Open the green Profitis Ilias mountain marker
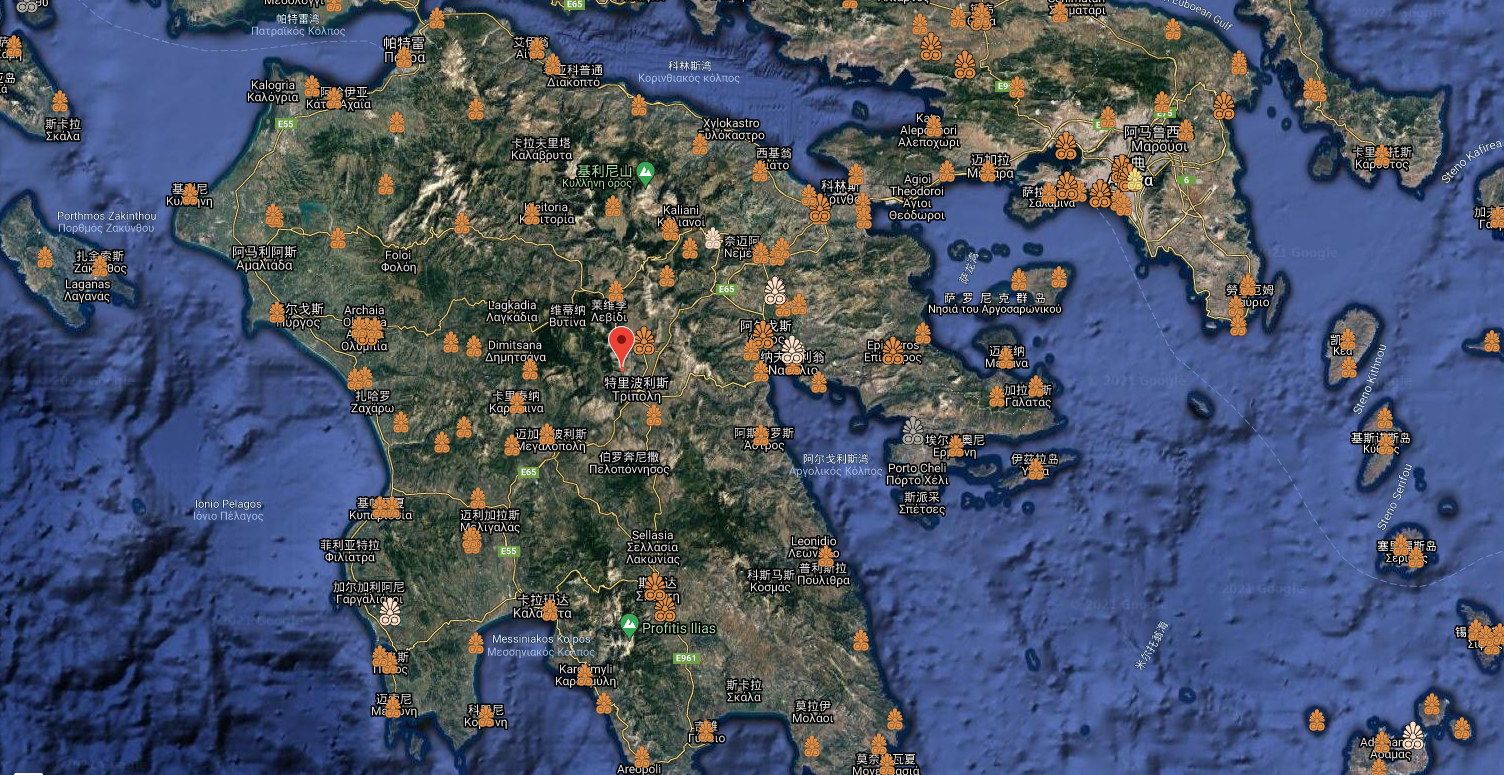 (x=629, y=626)
